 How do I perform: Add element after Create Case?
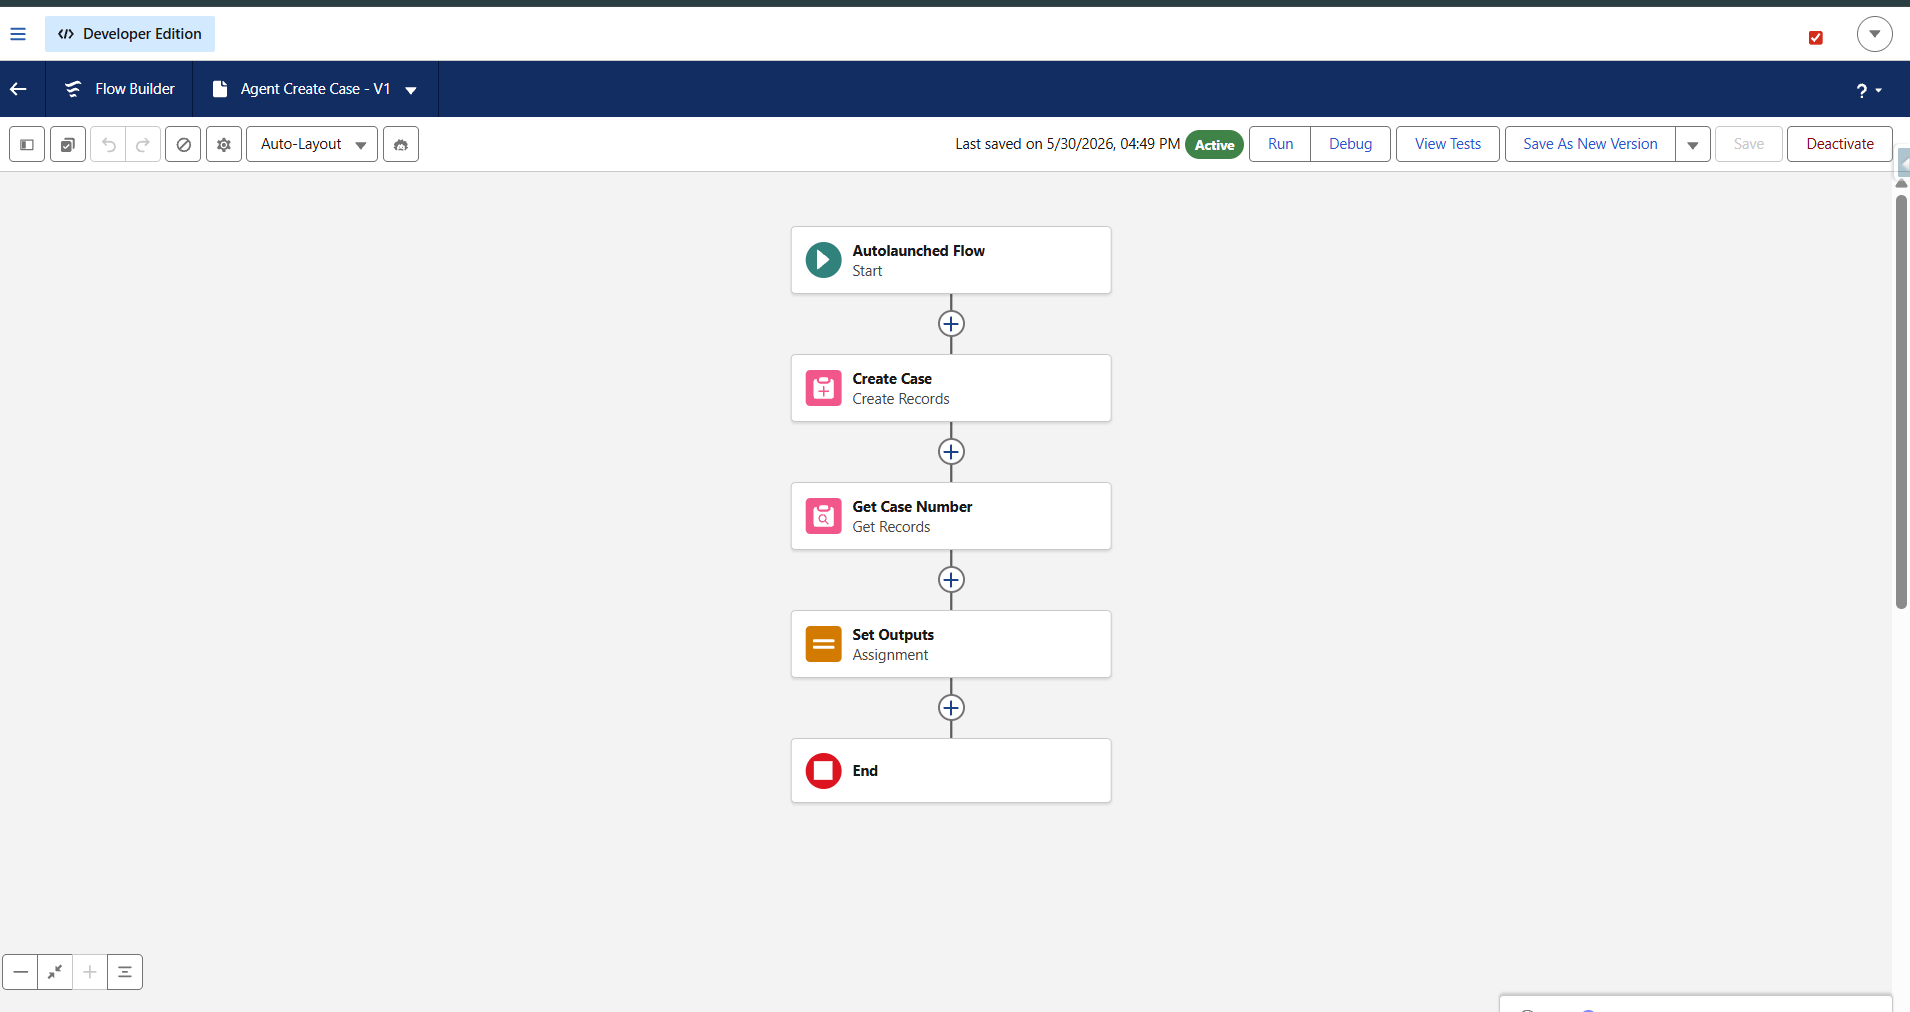coord(951,452)
